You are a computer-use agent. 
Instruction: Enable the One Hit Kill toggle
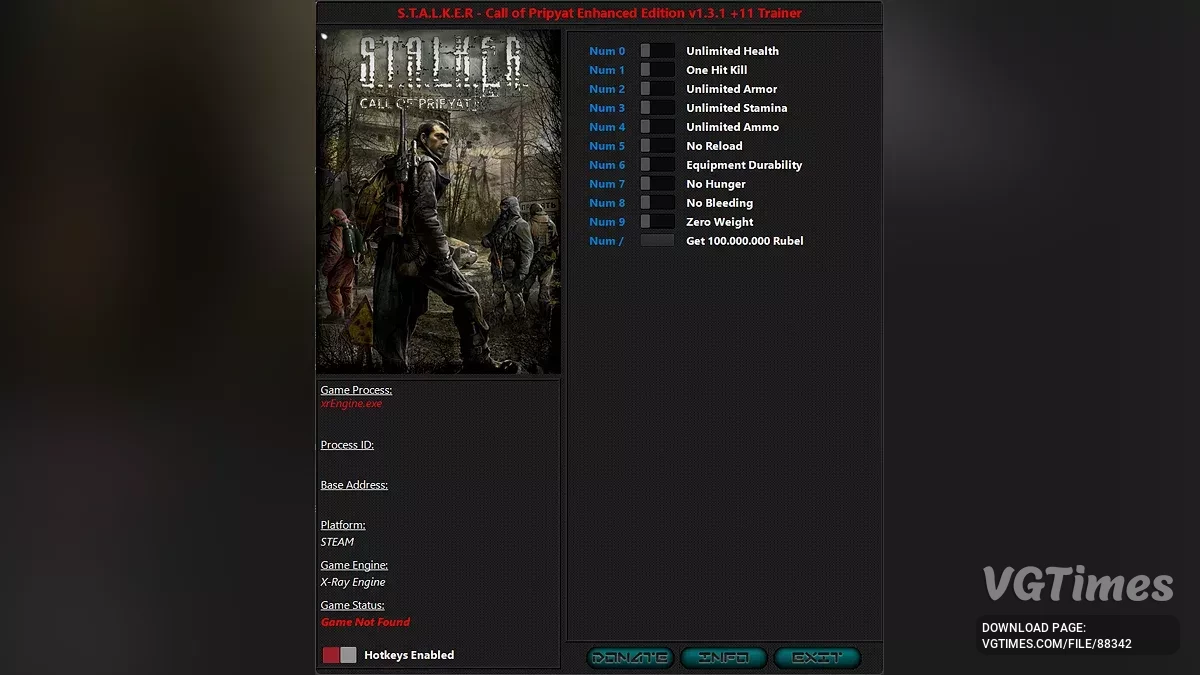pyautogui.click(x=657, y=70)
